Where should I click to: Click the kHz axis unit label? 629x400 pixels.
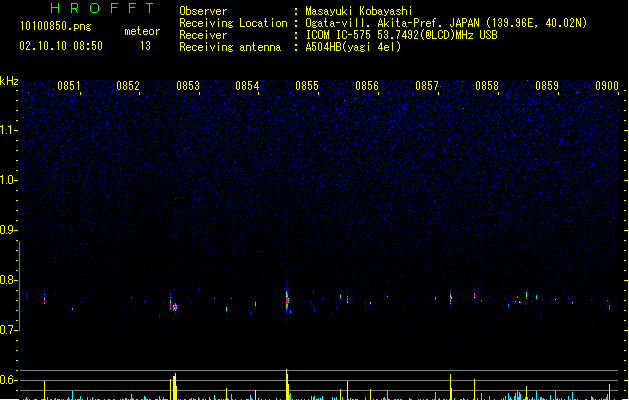pyautogui.click(x=9, y=81)
